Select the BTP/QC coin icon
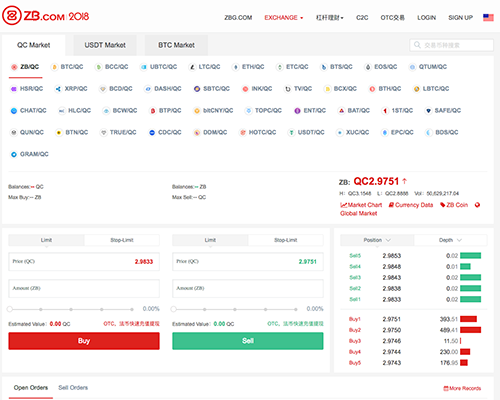Screen dimensions: 500x400 coord(153,111)
